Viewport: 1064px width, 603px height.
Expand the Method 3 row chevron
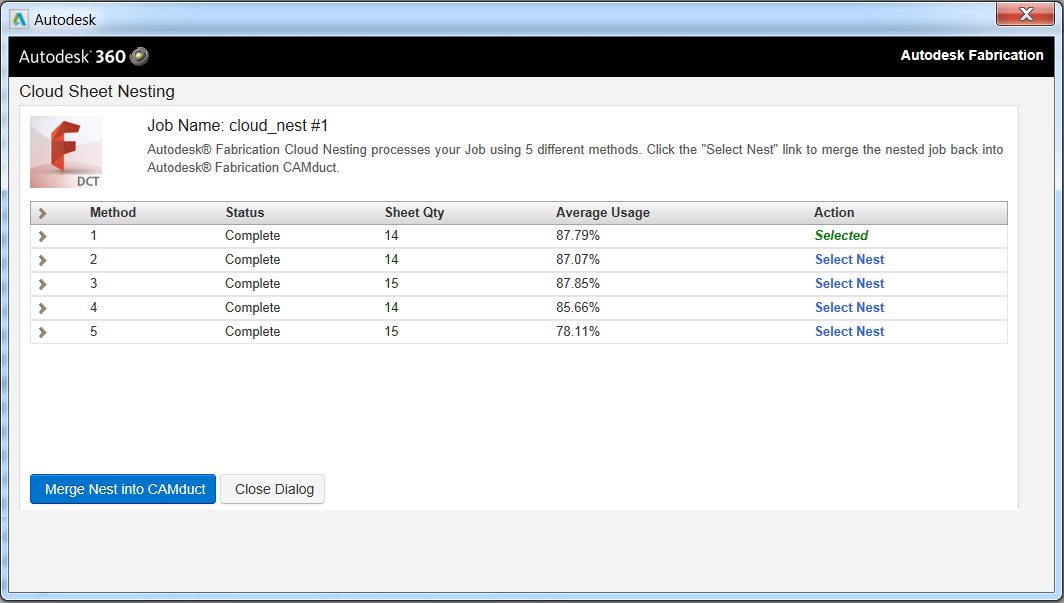tap(43, 284)
